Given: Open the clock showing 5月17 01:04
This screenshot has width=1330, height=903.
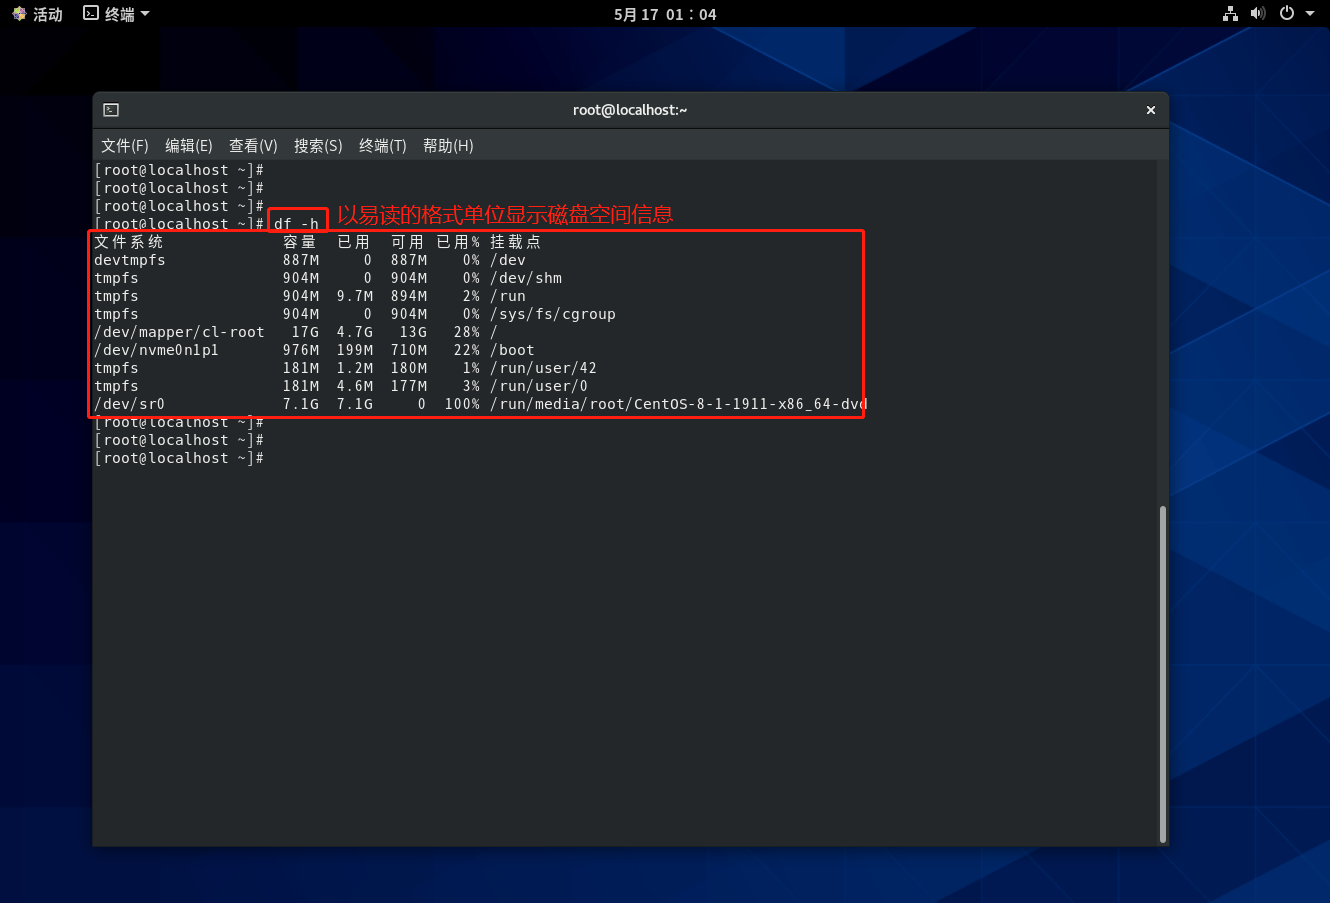Looking at the screenshot, I should tap(665, 14).
